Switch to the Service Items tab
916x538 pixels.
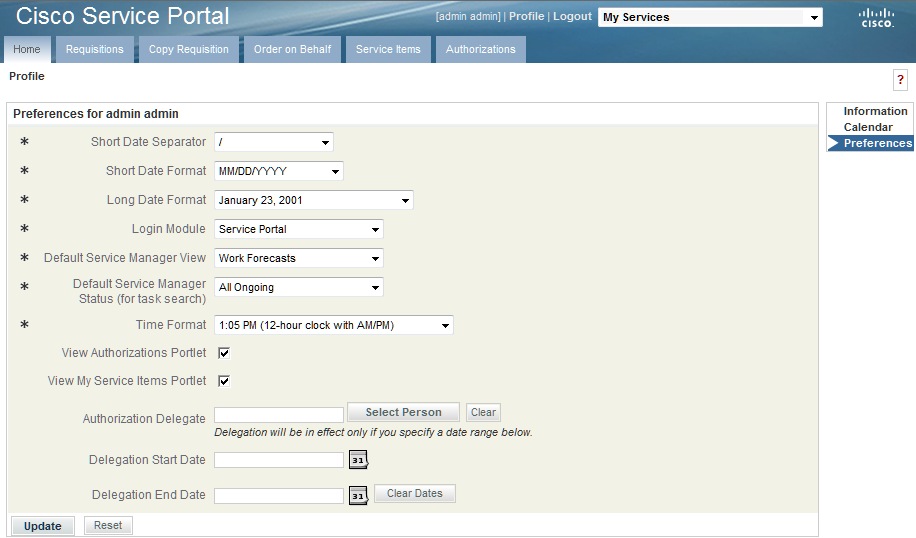point(388,50)
